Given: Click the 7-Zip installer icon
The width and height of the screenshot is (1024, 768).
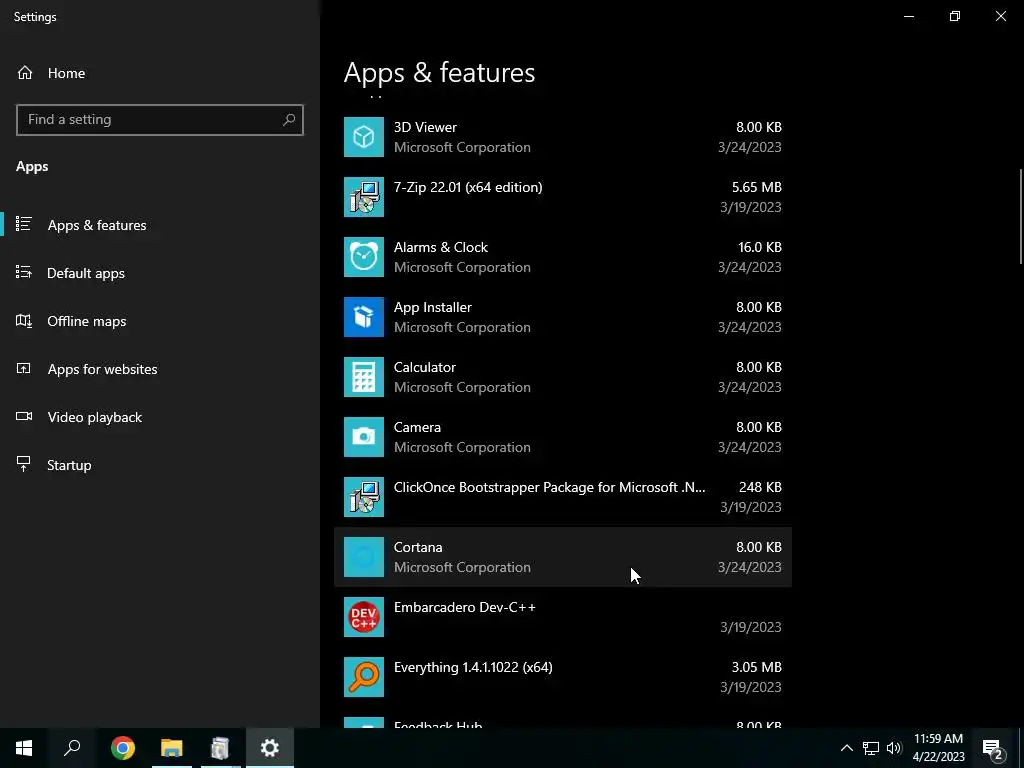Looking at the screenshot, I should pos(364,197).
